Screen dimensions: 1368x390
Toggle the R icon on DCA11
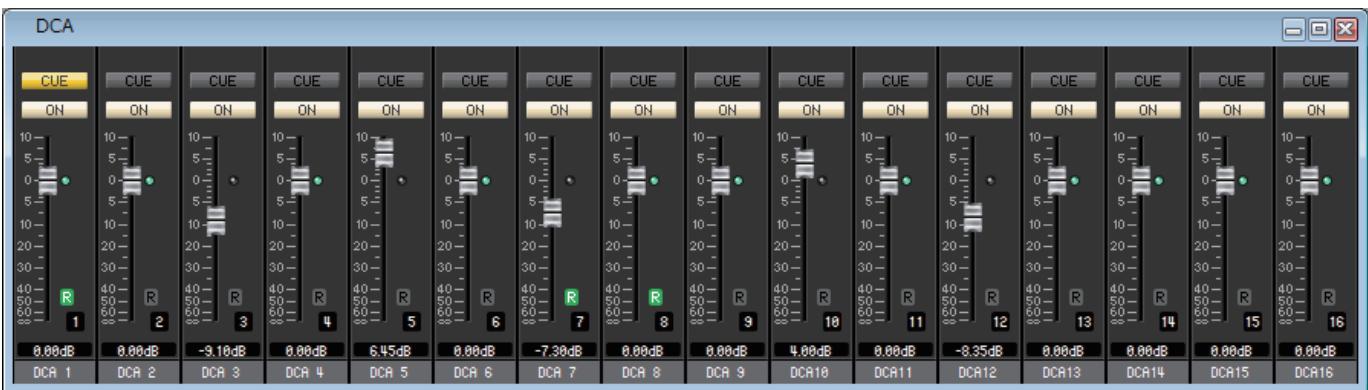point(908,296)
